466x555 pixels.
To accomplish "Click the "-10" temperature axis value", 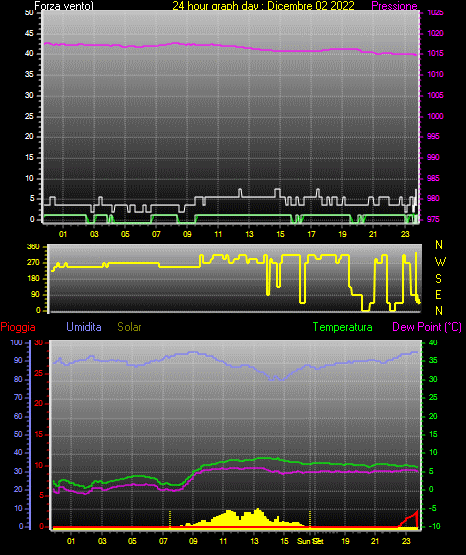I will (434, 526).
